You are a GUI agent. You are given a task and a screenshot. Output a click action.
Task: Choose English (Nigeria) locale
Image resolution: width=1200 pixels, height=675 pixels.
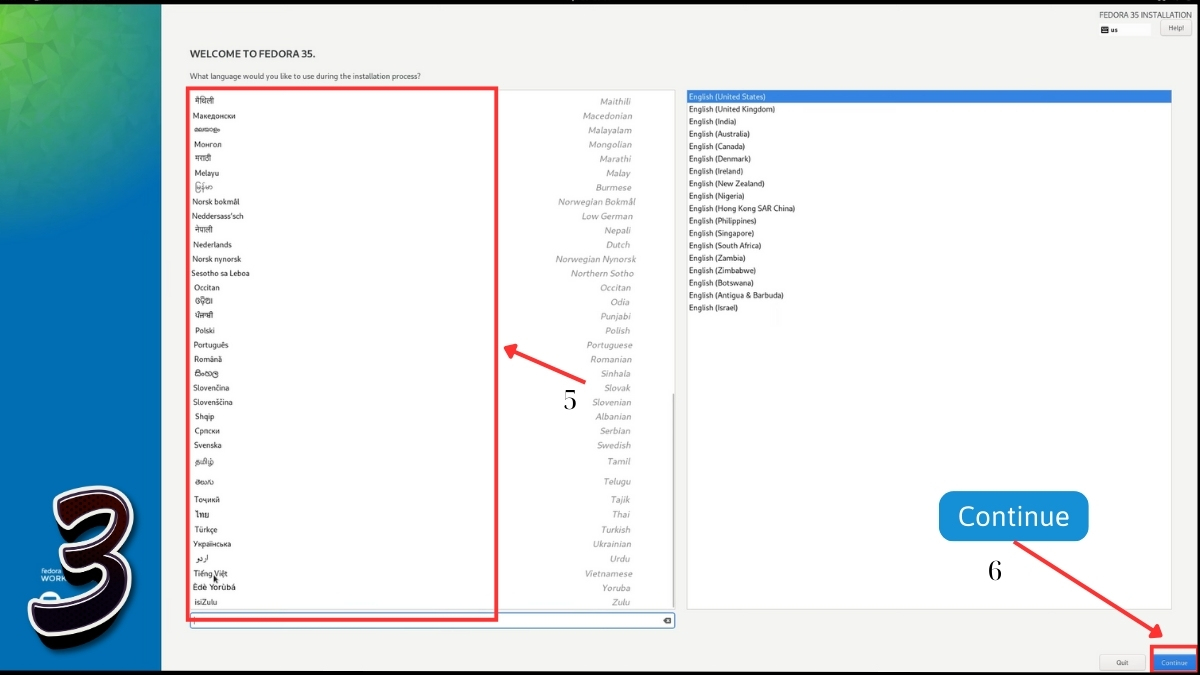[929, 196]
